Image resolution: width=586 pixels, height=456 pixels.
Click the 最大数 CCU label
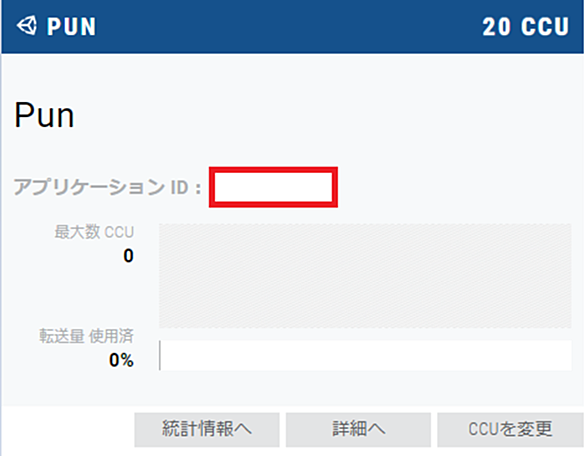[x=94, y=232]
